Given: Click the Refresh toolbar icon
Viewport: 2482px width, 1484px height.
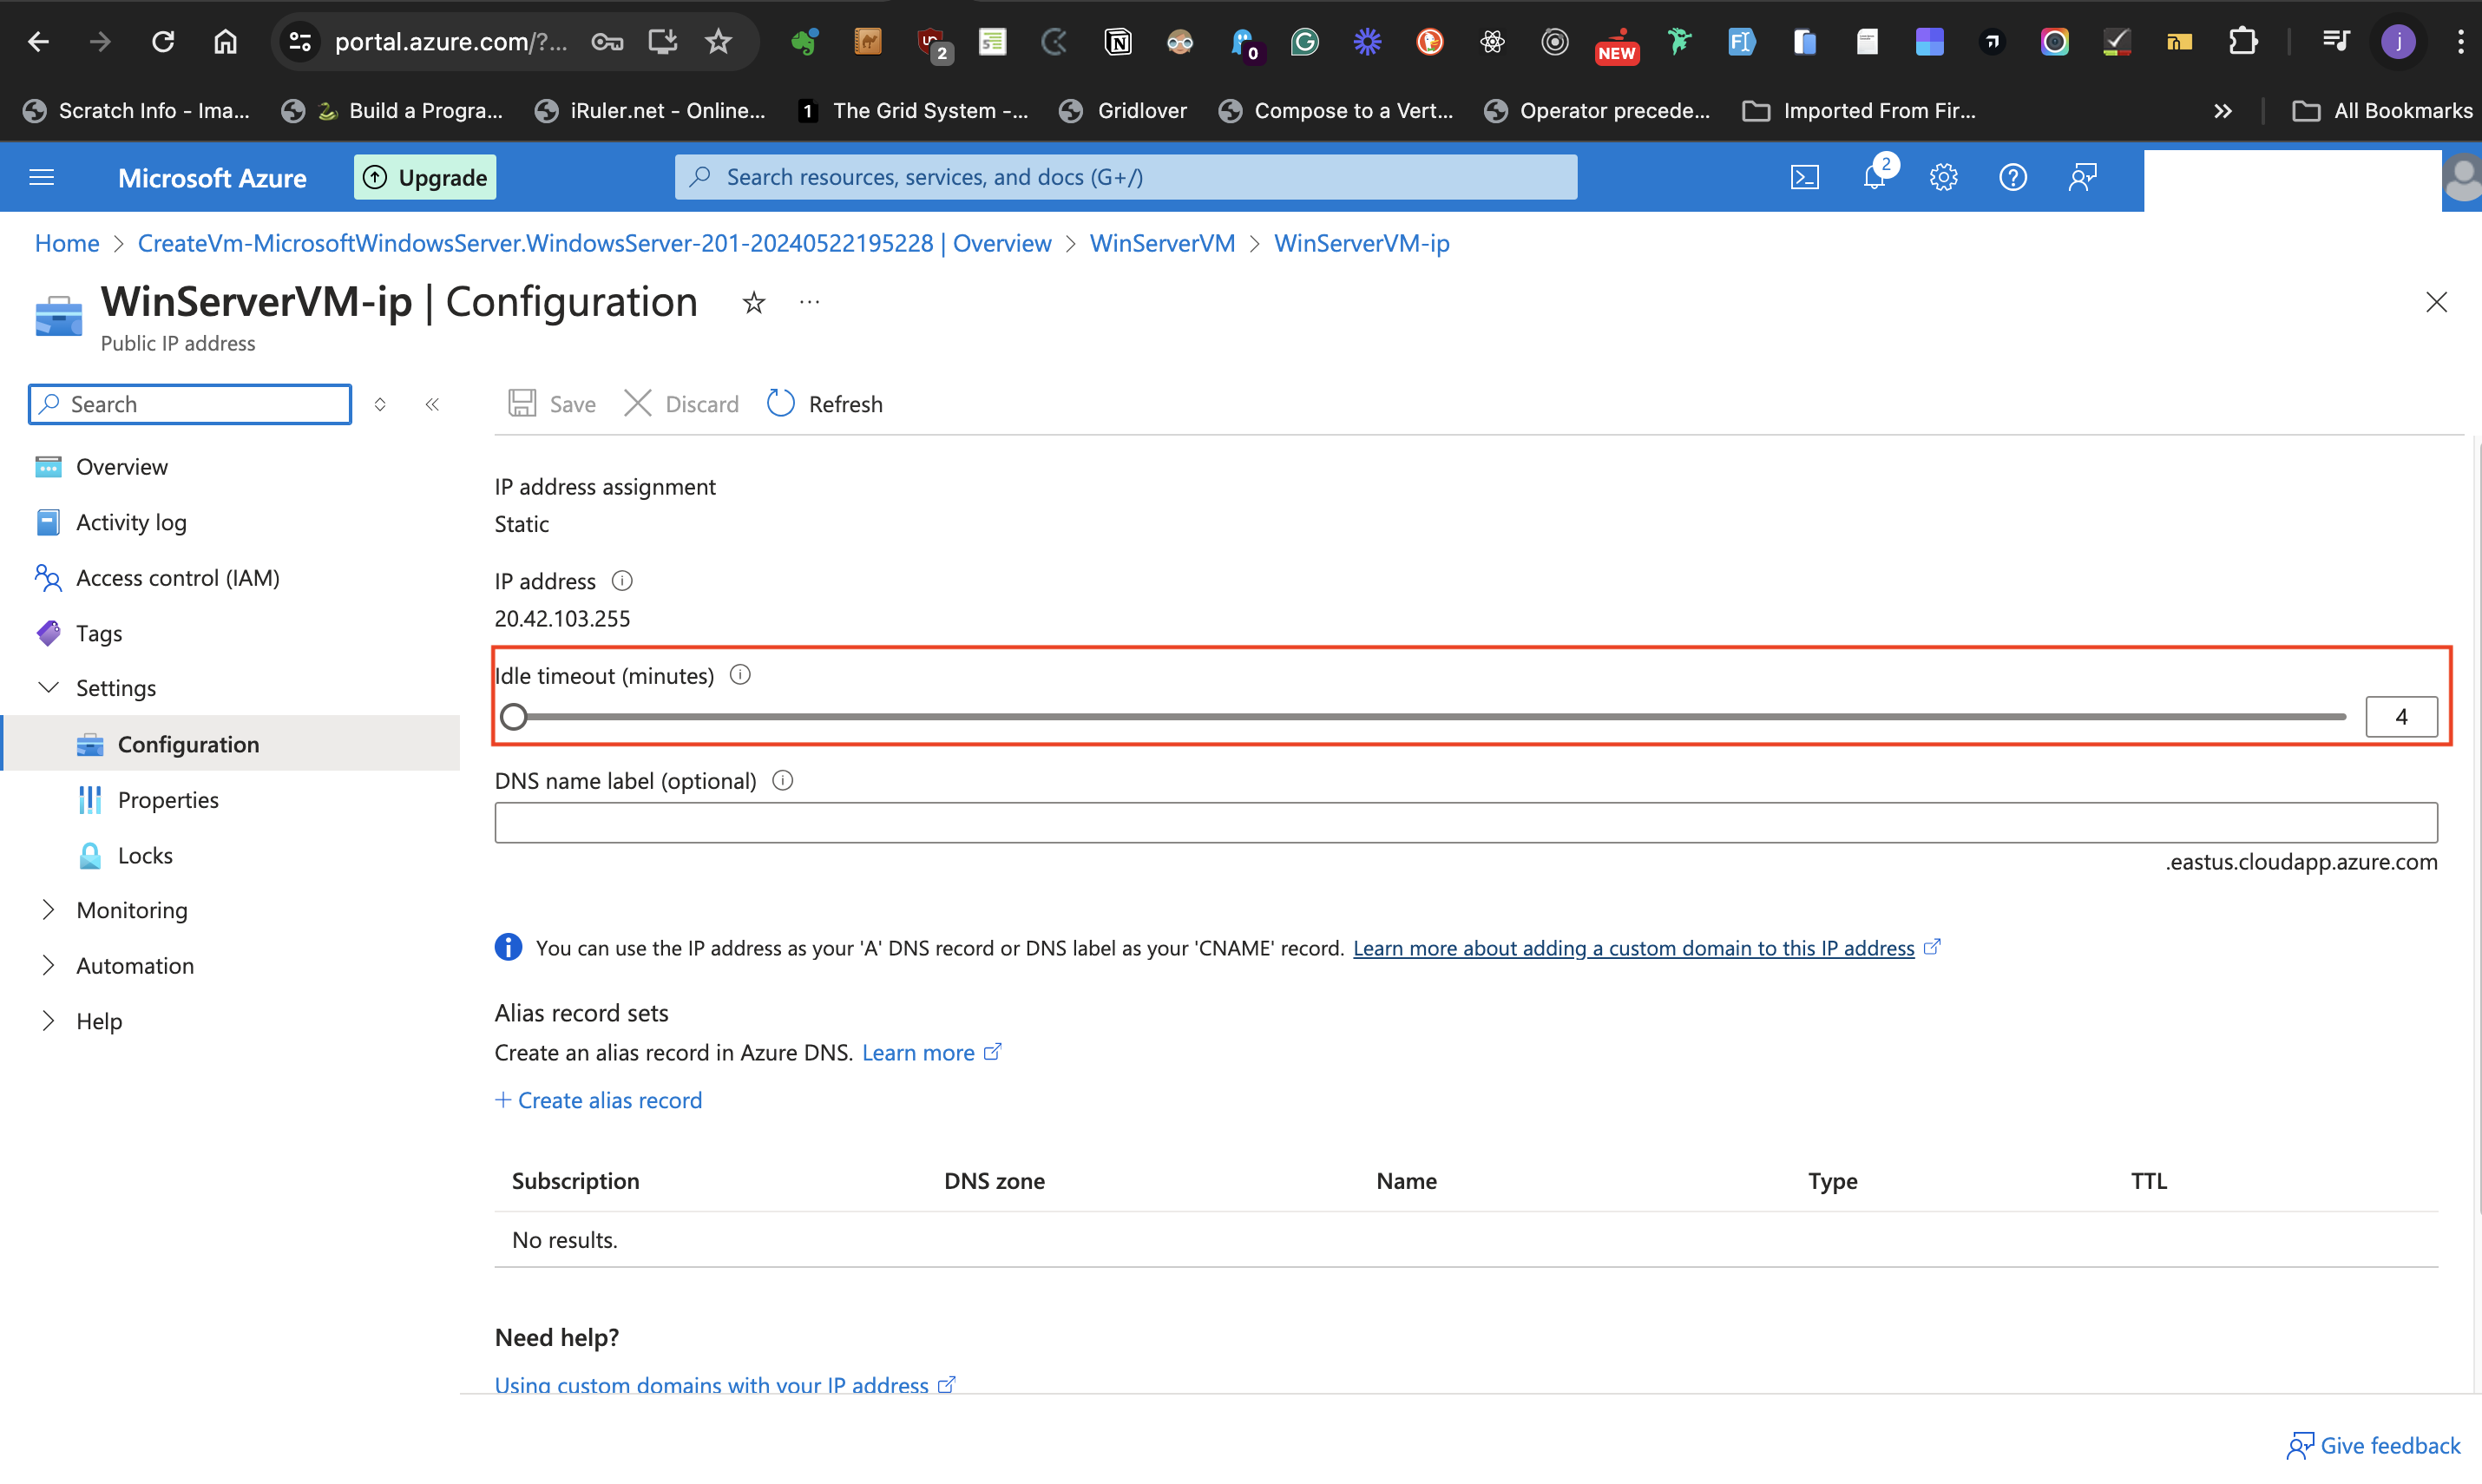Looking at the screenshot, I should point(780,403).
